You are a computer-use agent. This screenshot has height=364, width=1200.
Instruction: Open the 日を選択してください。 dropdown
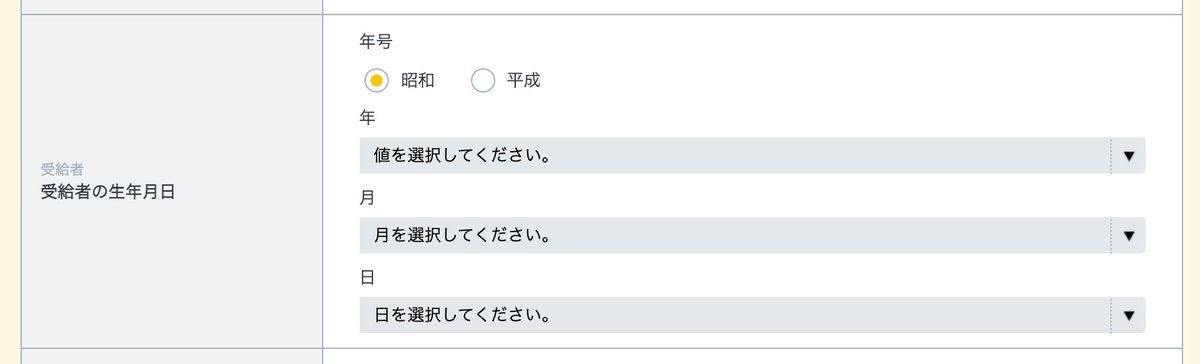pyautogui.click(x=752, y=316)
